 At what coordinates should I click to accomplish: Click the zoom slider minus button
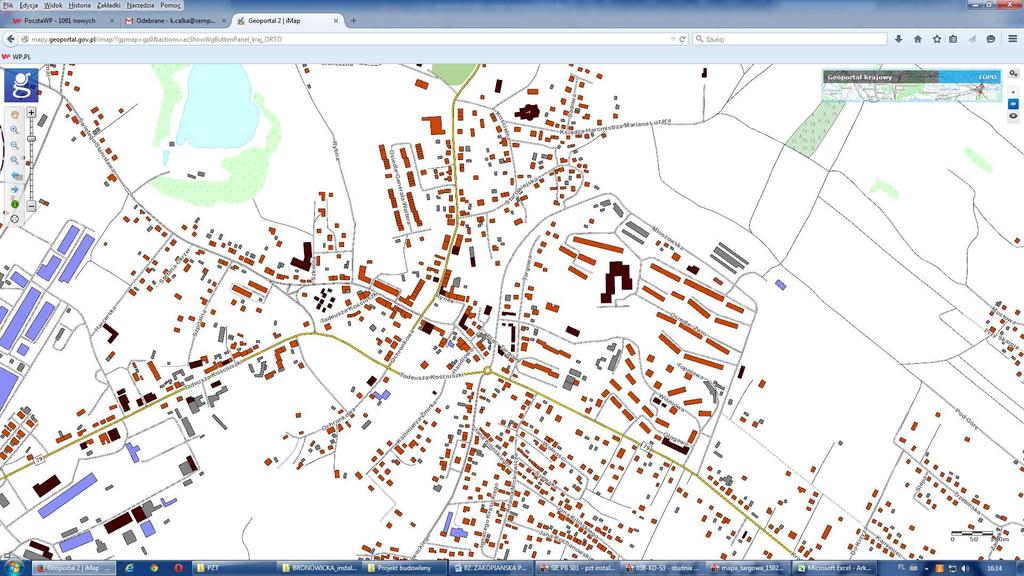[x=31, y=206]
